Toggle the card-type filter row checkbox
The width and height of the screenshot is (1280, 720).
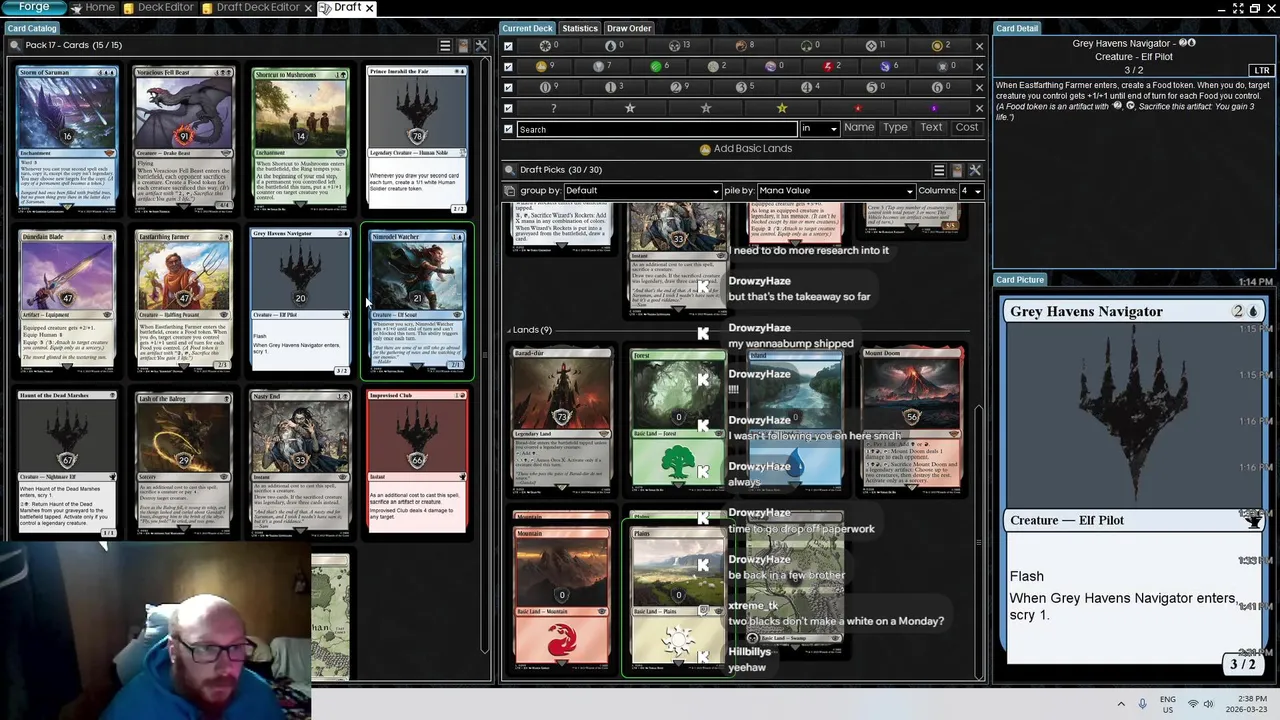point(508,46)
